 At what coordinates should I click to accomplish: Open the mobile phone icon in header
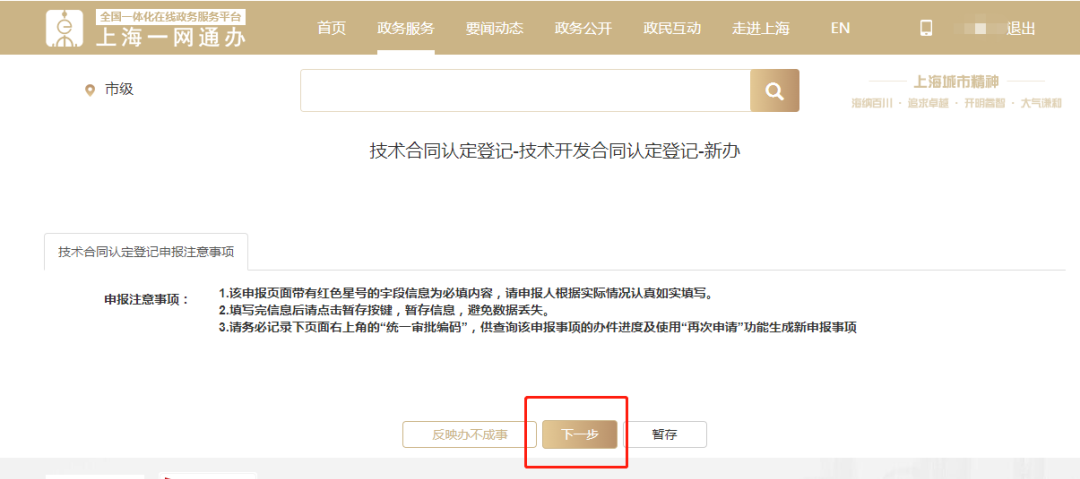[926, 28]
